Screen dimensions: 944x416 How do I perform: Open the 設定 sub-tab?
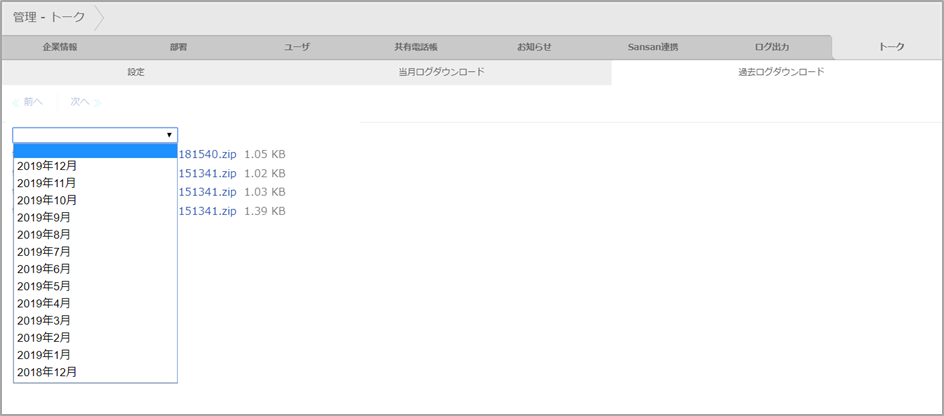(x=136, y=72)
